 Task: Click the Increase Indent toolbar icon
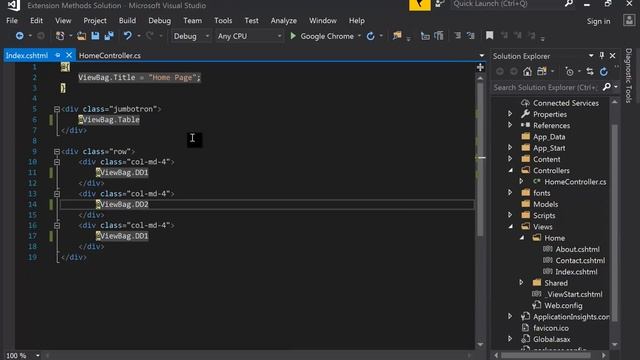click(471, 36)
